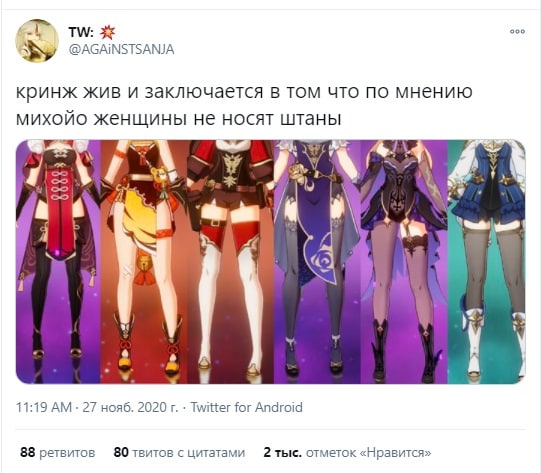Open the tweet's three-dot more options menu

coord(517,31)
